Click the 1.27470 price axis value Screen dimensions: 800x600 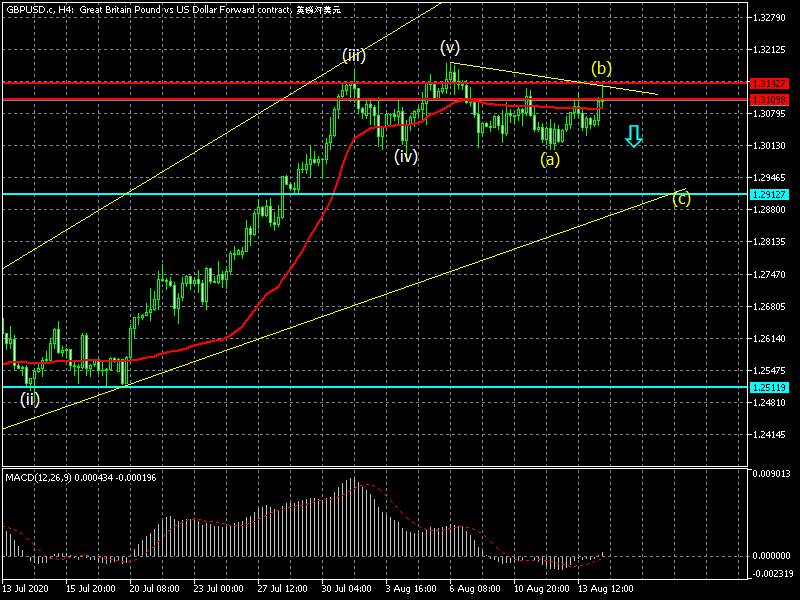[769, 275]
